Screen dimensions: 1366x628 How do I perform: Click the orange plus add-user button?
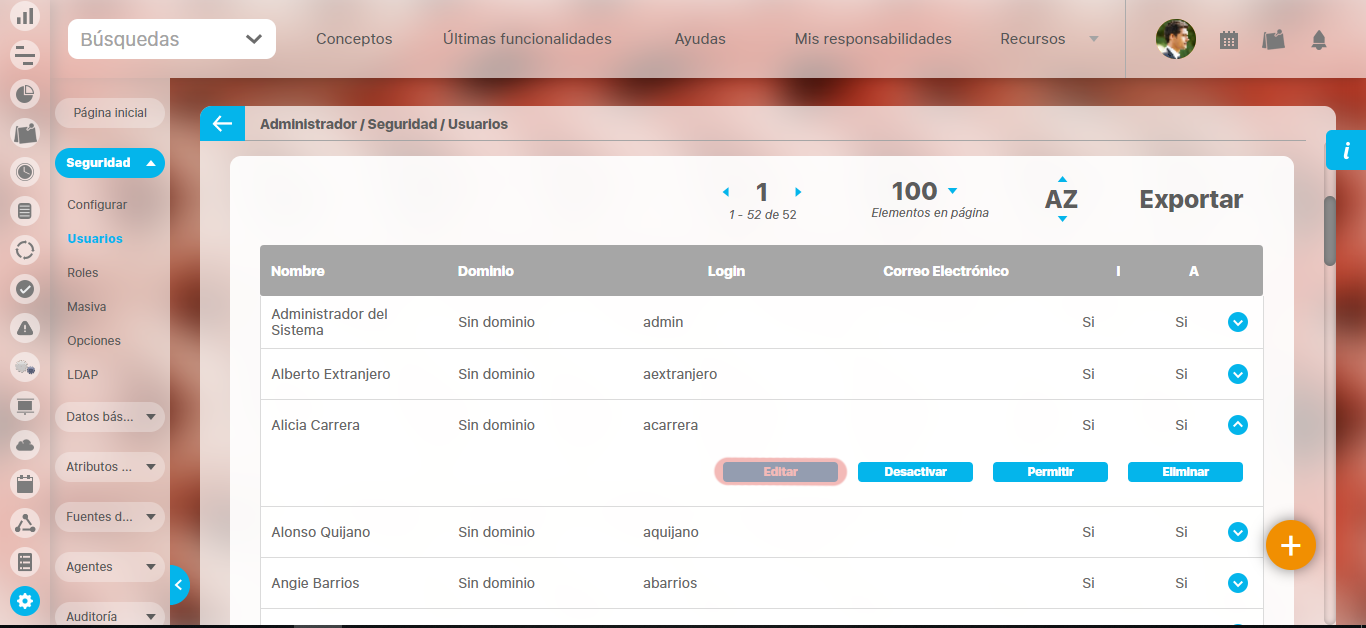[x=1290, y=545]
